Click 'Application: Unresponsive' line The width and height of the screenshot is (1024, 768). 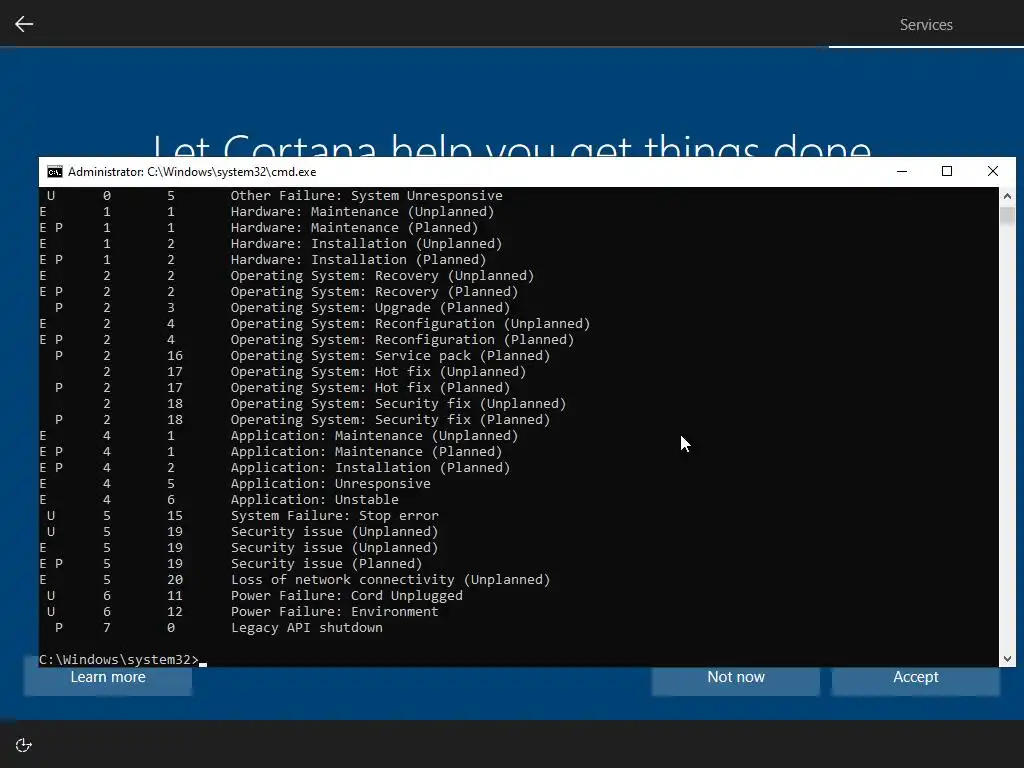point(330,483)
